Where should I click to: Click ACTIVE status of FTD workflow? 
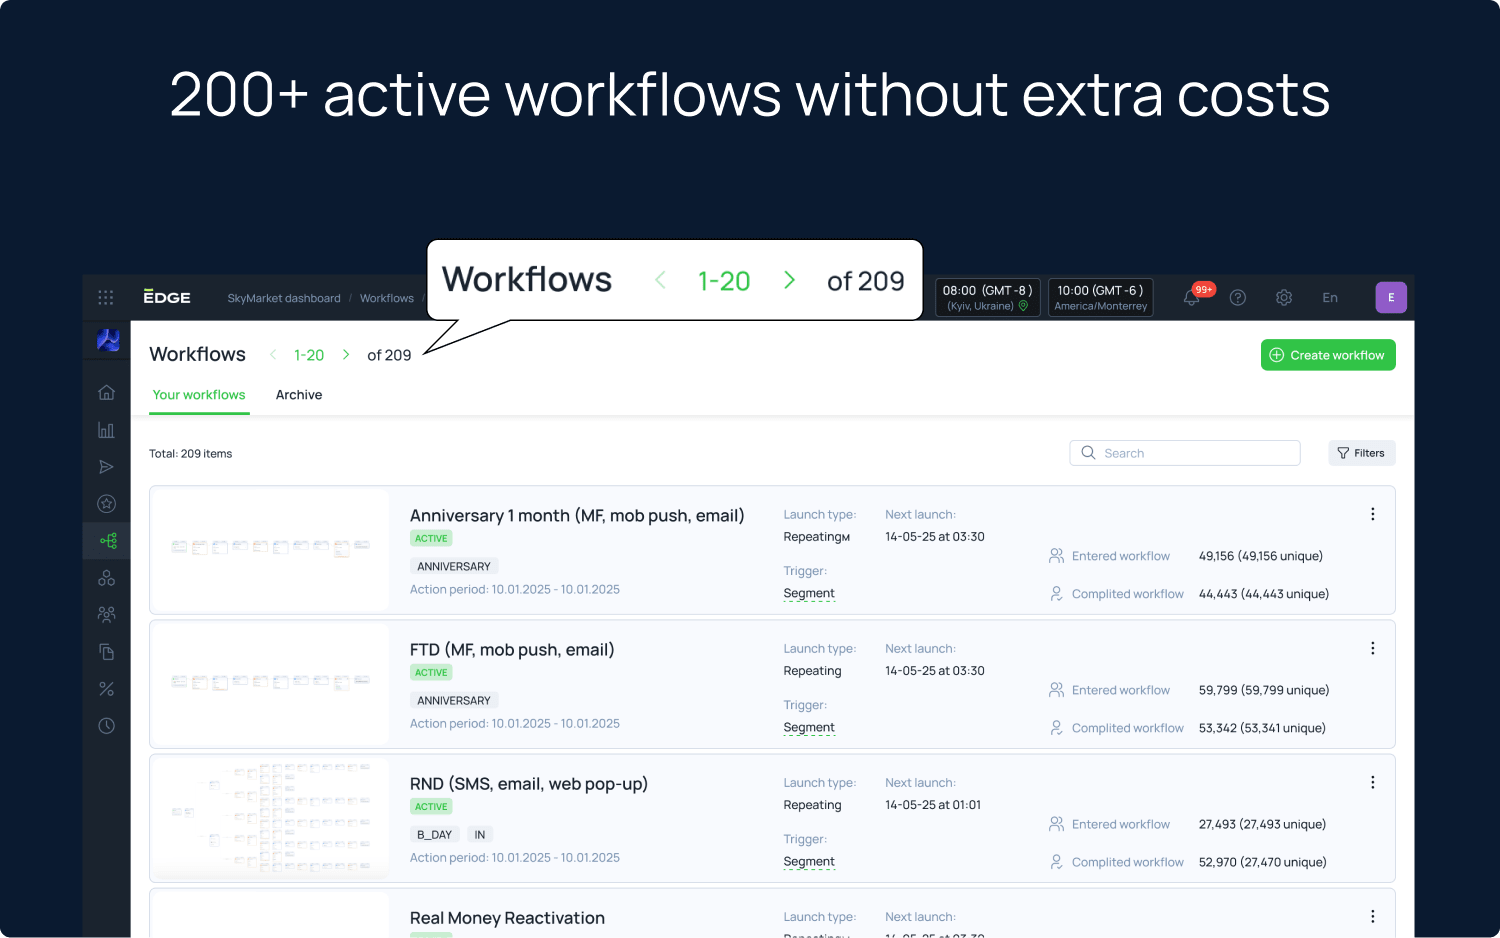(x=431, y=672)
